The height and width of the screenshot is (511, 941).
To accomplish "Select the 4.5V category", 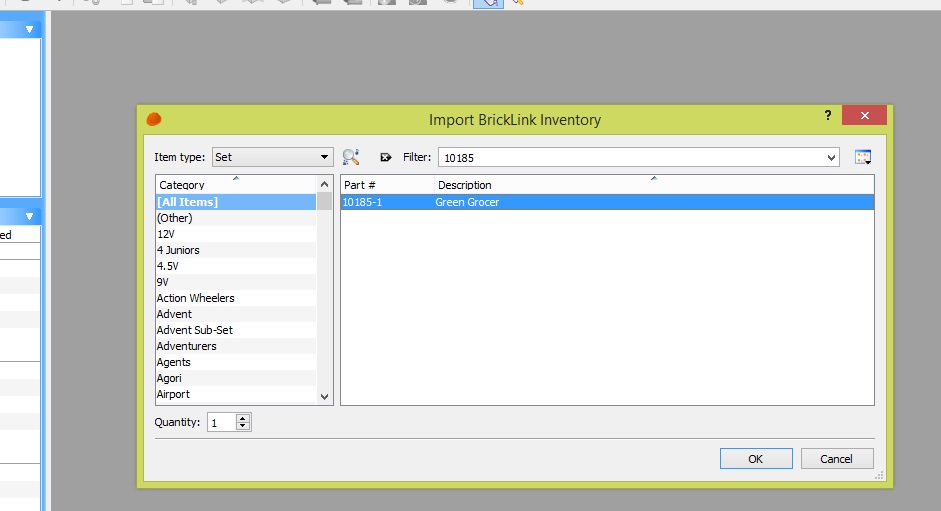I will pyautogui.click(x=236, y=266).
